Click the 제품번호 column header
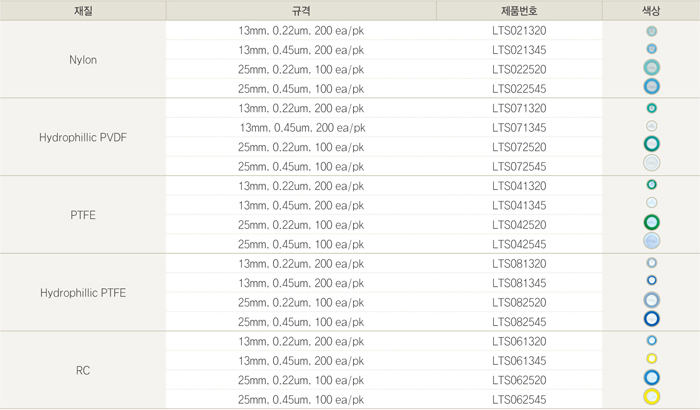This screenshot has height=410, width=700. (x=519, y=11)
